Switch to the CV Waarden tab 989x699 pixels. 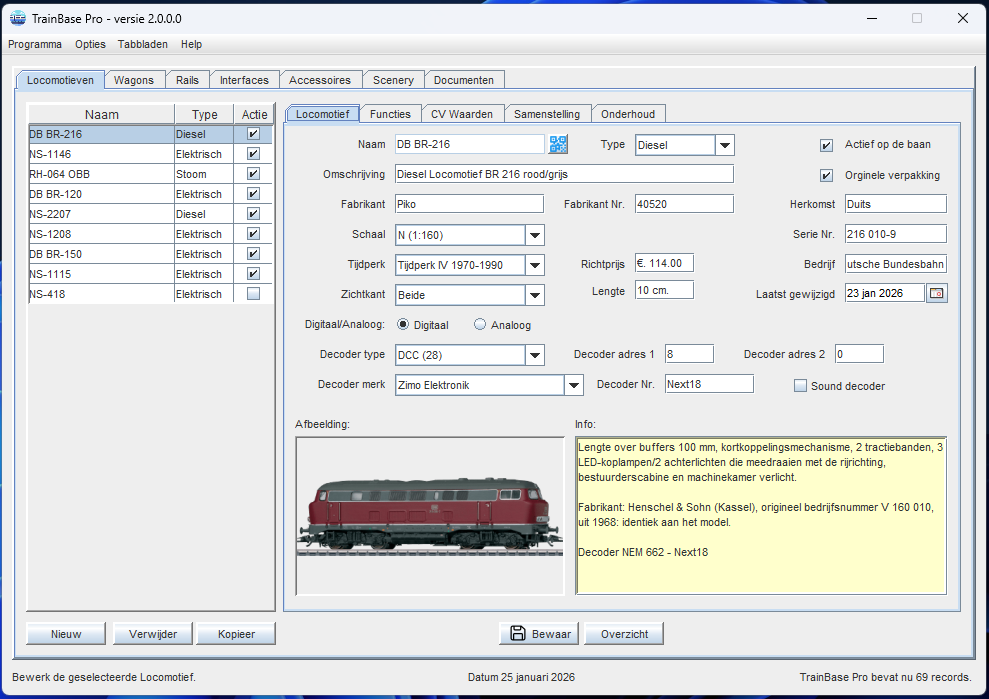[x=462, y=113]
